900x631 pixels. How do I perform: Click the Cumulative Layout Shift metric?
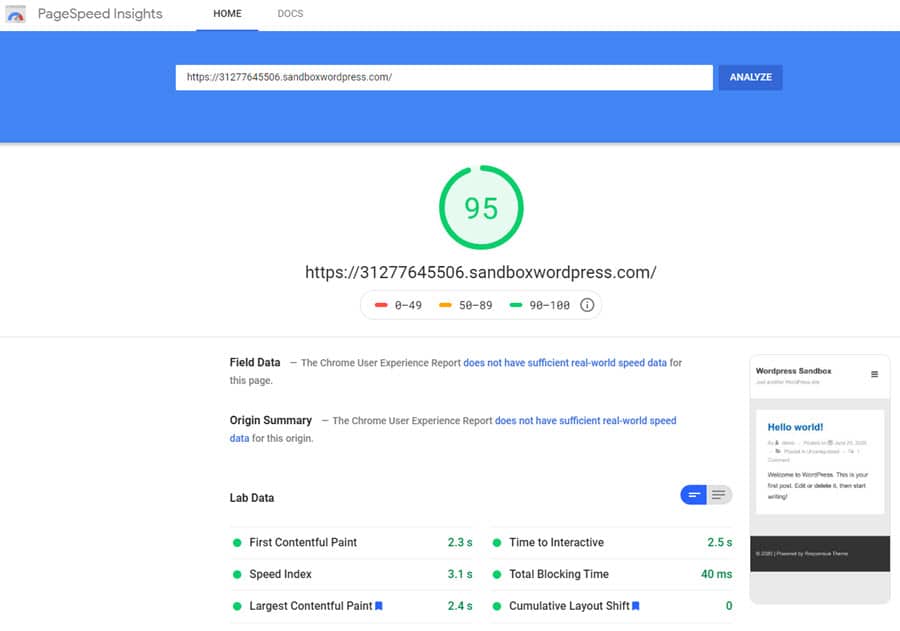(612, 606)
